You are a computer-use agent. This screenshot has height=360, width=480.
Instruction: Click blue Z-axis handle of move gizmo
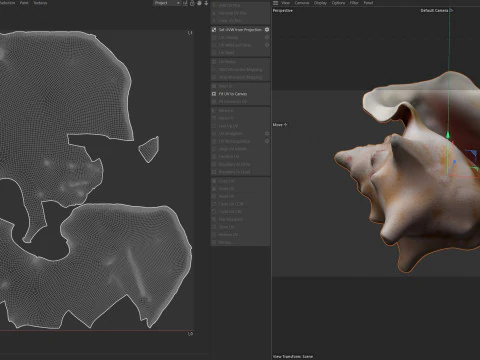[x=454, y=162]
